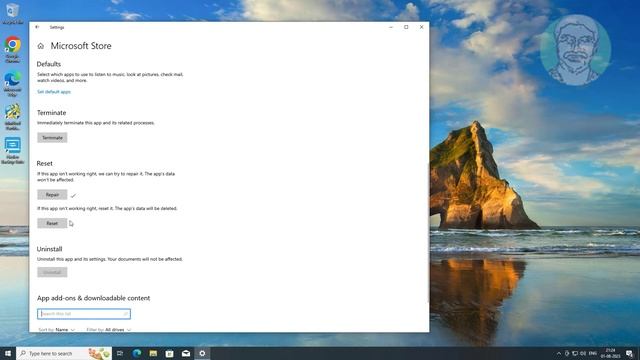
Task: Click the greyed-out Uninstall button
Action: tap(52, 272)
